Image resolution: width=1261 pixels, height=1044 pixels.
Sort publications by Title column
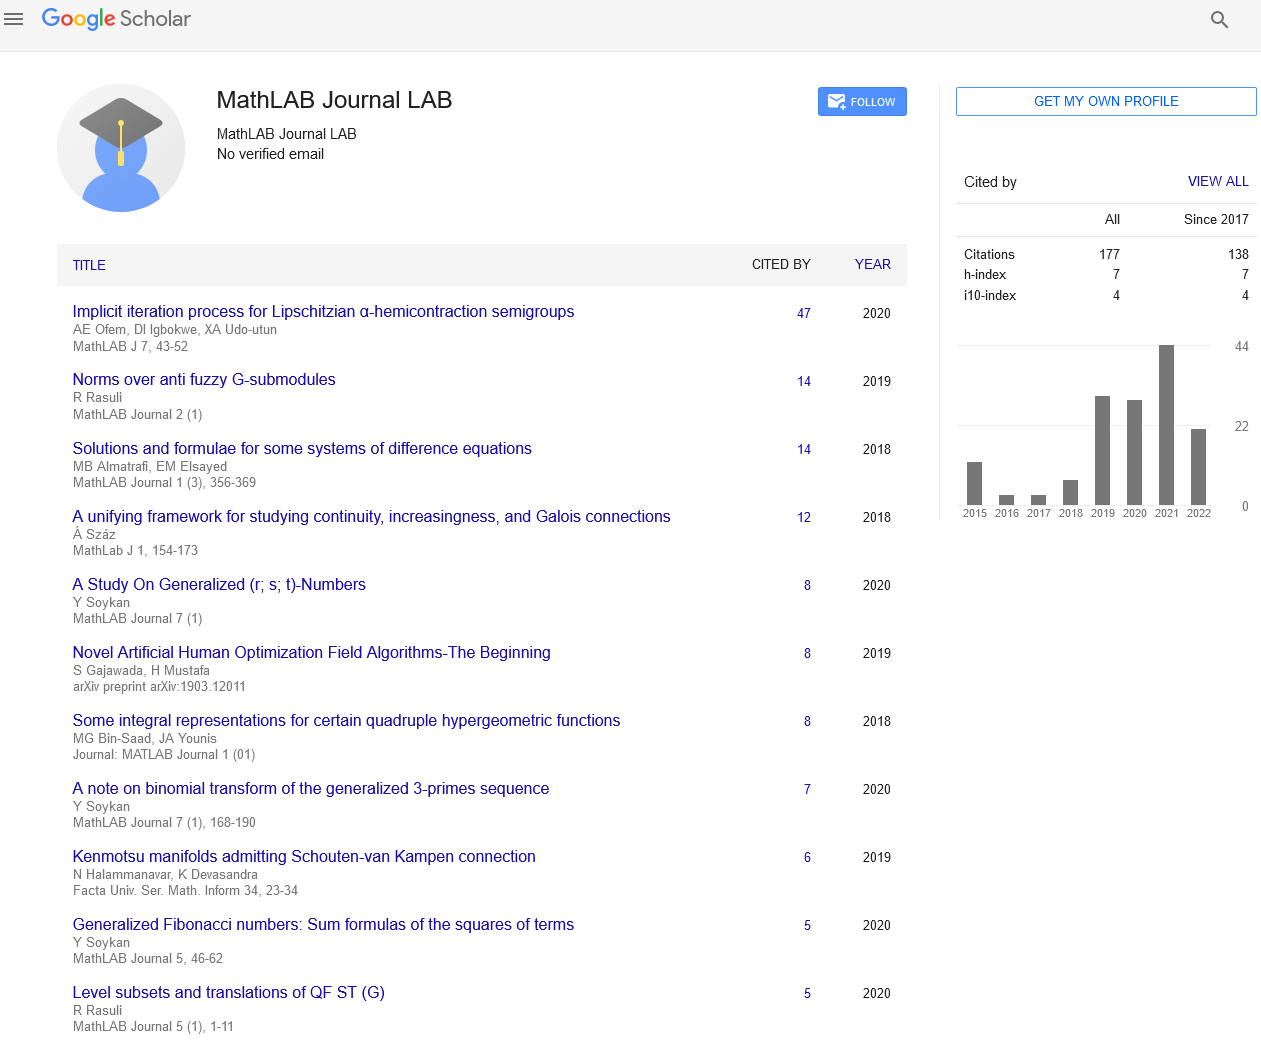pos(89,265)
